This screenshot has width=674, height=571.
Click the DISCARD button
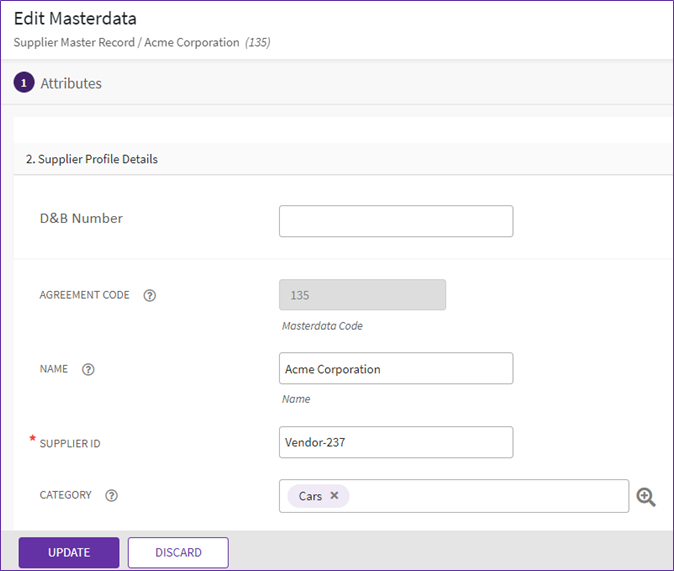click(178, 553)
